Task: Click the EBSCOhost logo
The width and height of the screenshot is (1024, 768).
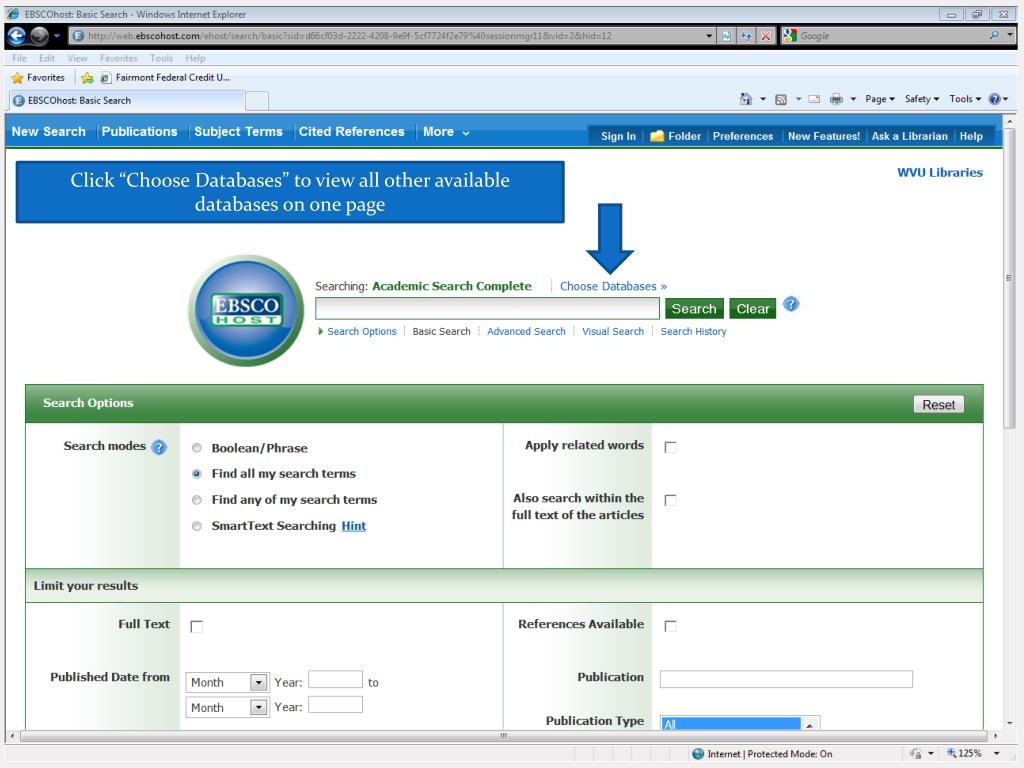Action: 246,310
